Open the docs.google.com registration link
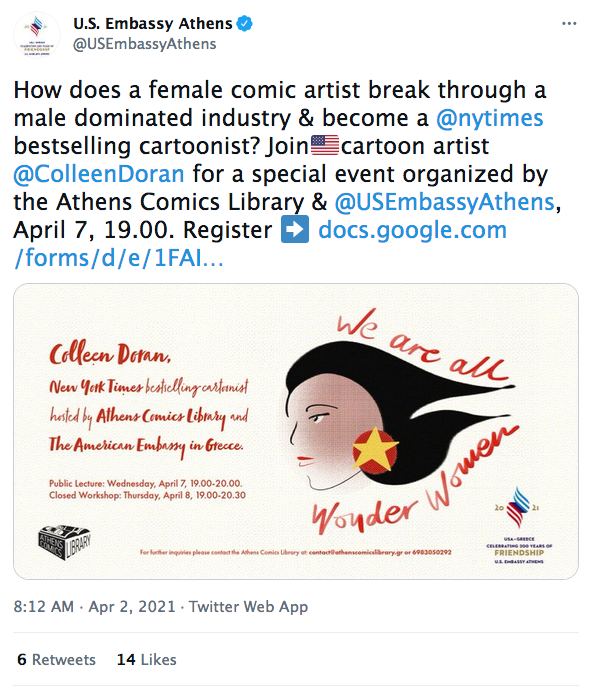Screen dimensions: 595x689 [261, 244]
